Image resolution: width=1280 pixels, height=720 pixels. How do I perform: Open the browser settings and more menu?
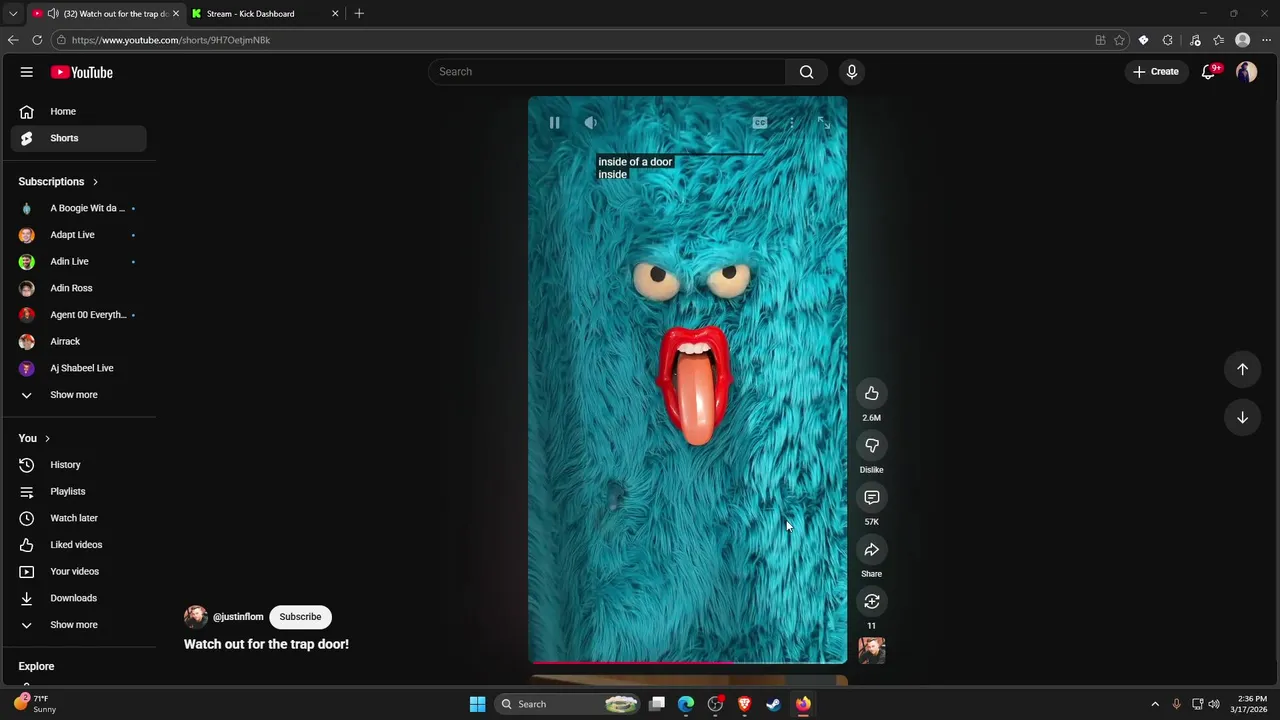tap(1267, 40)
